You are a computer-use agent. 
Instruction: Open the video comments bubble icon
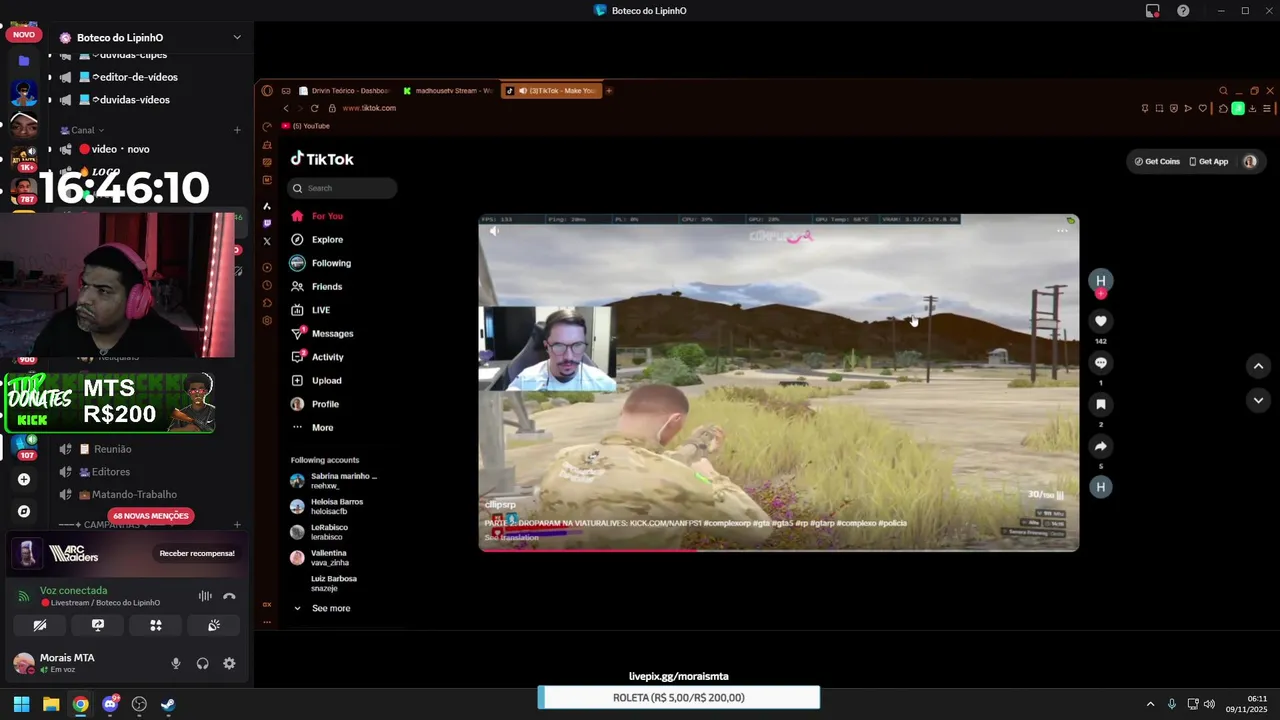coord(1101,363)
